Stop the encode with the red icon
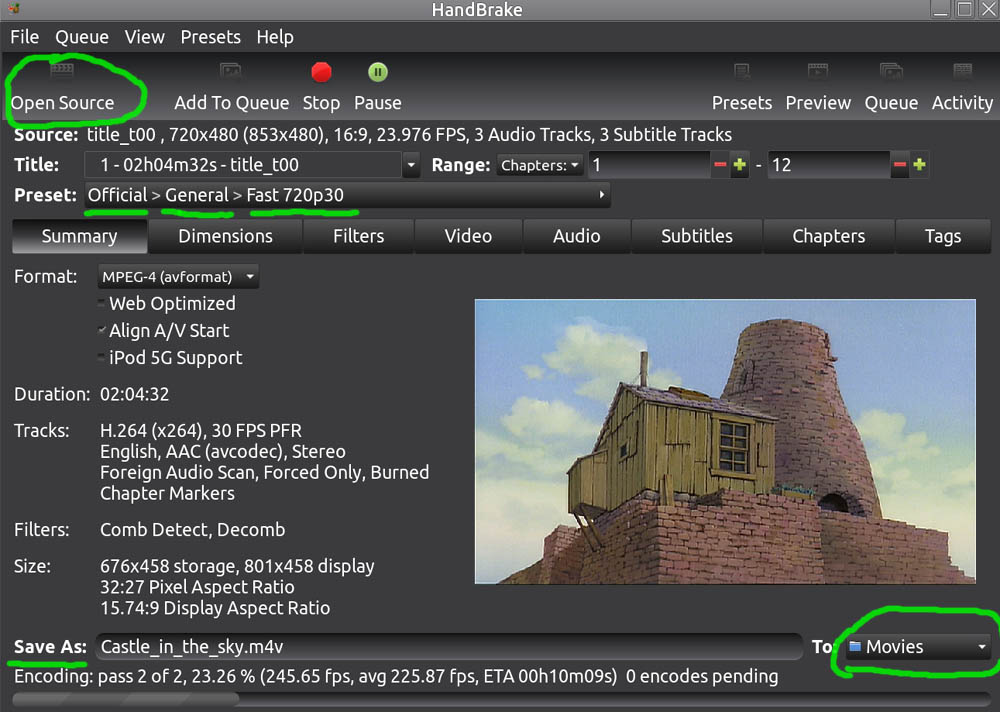Image resolution: width=1000 pixels, height=712 pixels. point(321,72)
